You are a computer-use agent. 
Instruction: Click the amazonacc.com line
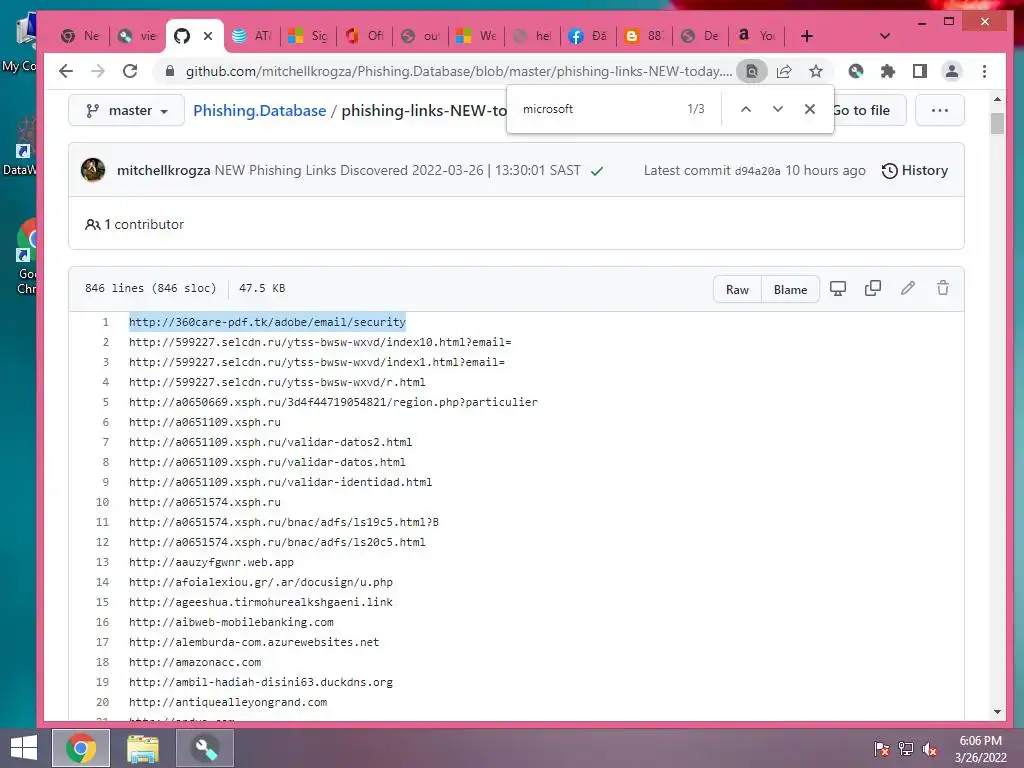pyautogui.click(x=195, y=662)
